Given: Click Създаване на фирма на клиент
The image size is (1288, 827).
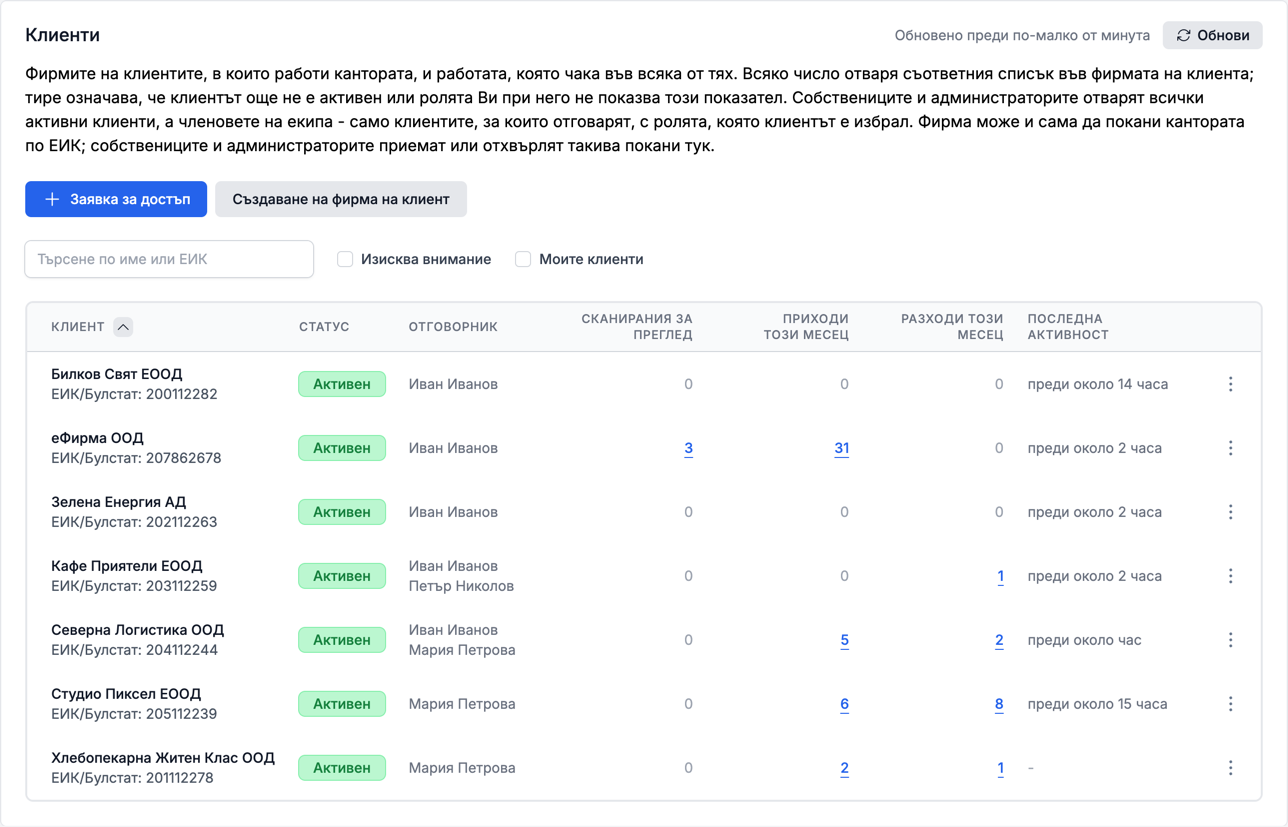Looking at the screenshot, I should pyautogui.click(x=341, y=199).
